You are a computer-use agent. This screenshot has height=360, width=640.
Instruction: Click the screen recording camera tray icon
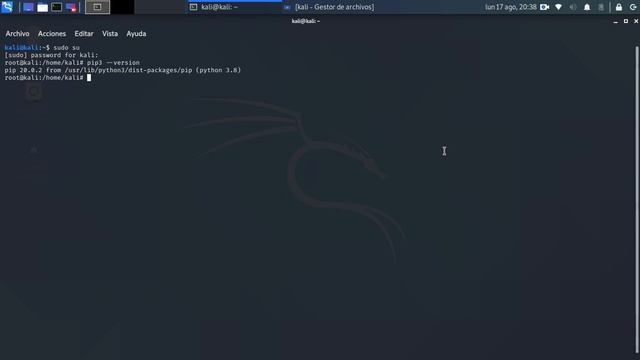(544, 7)
